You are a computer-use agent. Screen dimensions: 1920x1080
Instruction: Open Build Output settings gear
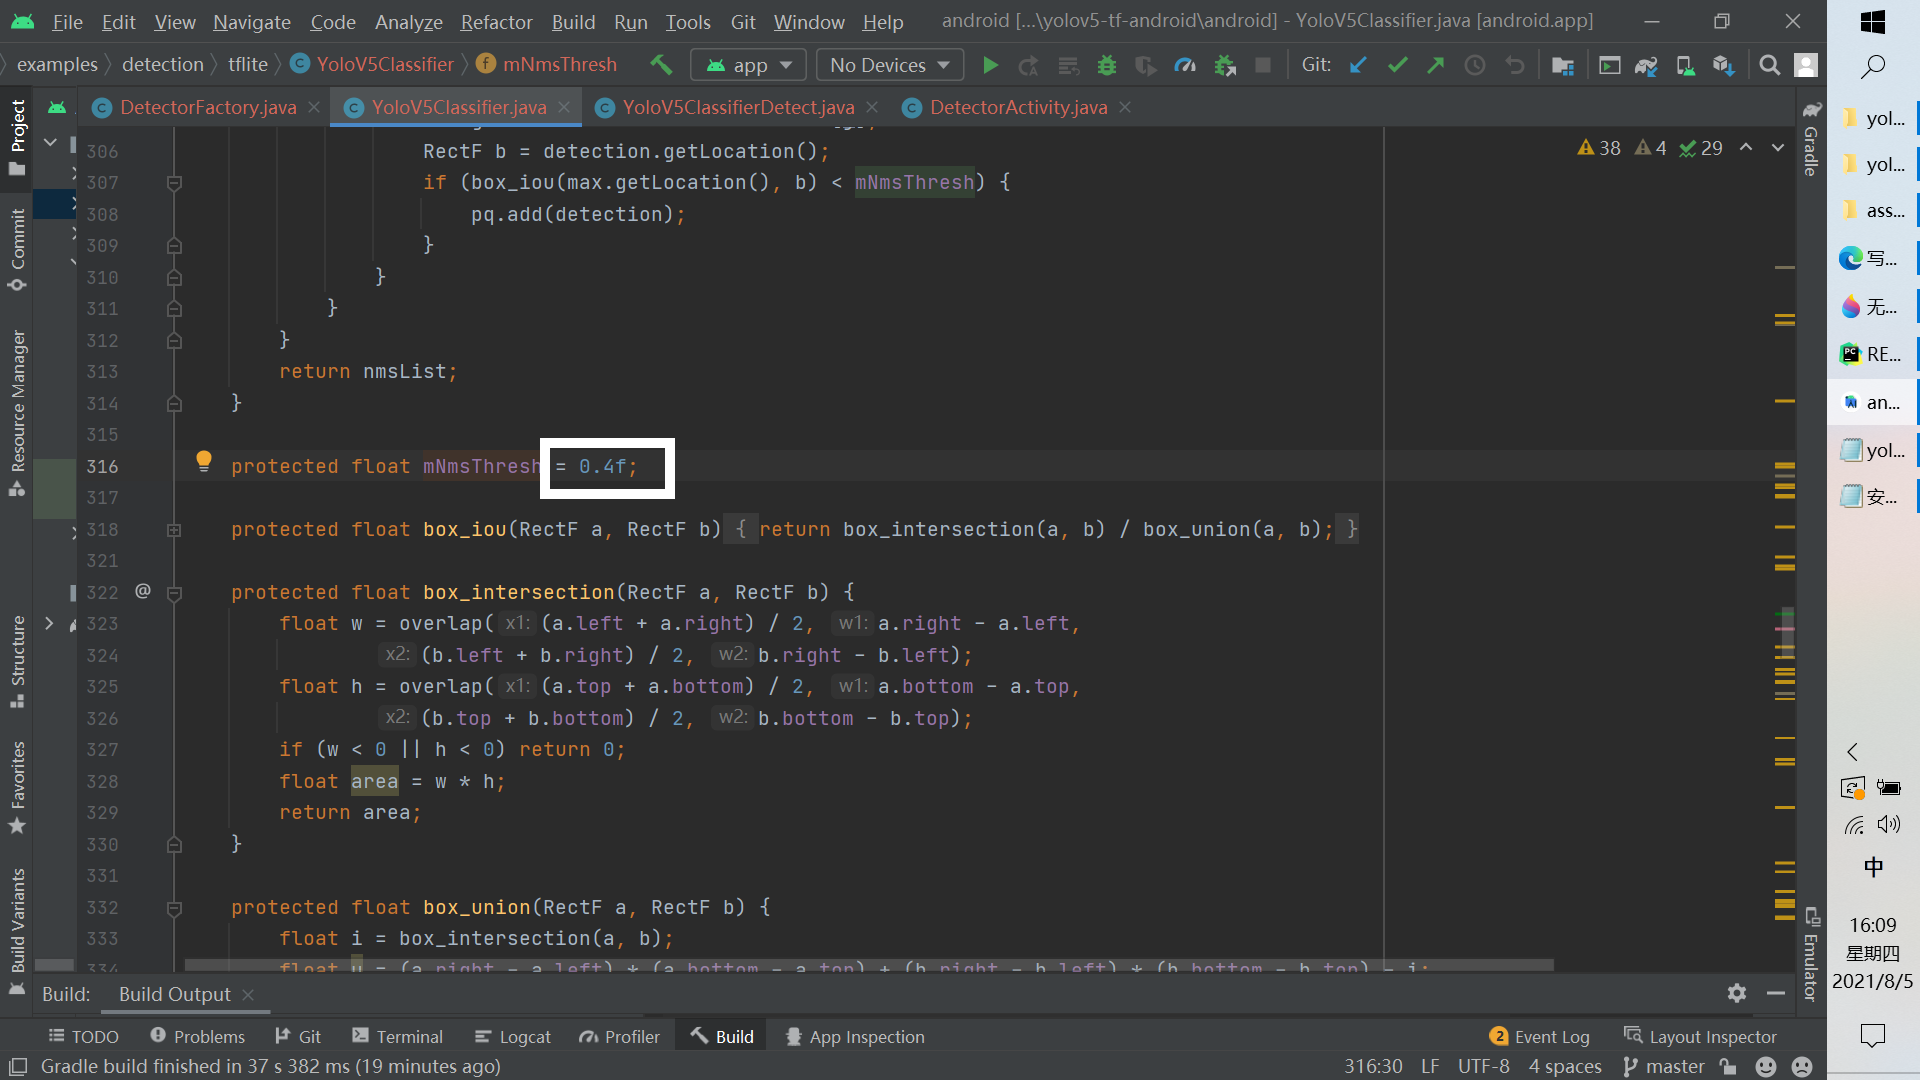[1737, 993]
